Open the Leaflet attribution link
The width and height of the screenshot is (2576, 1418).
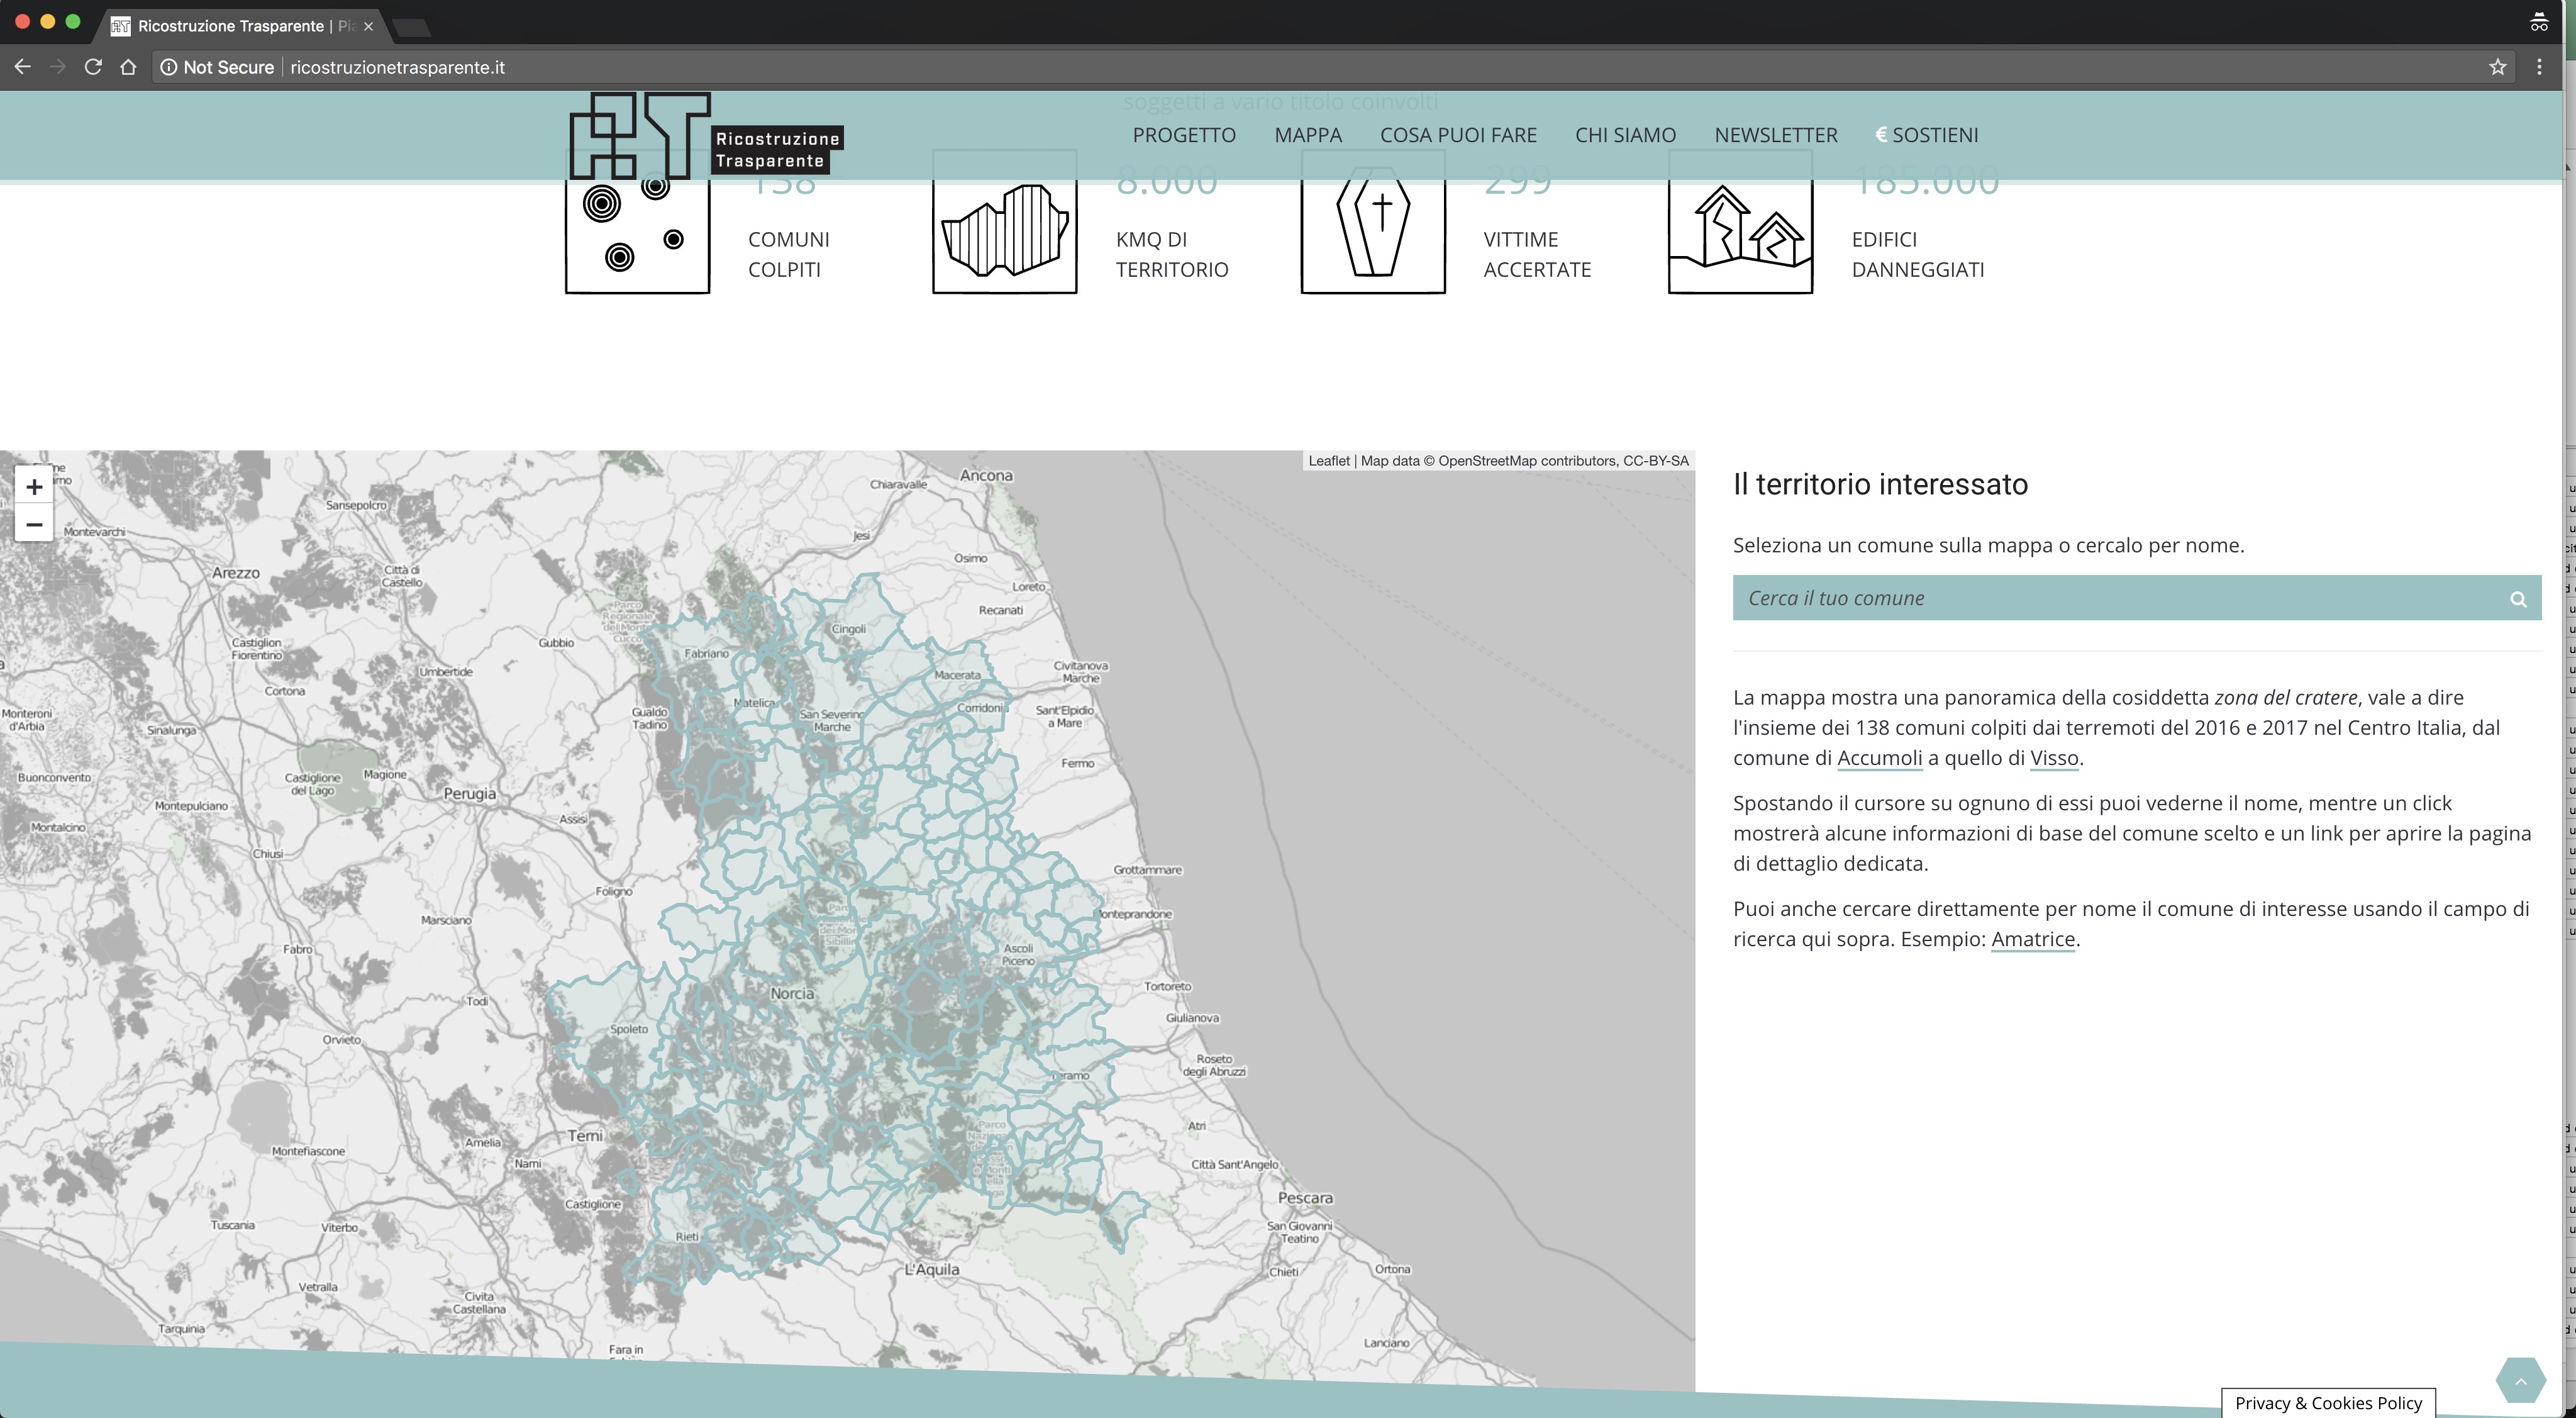click(1328, 461)
